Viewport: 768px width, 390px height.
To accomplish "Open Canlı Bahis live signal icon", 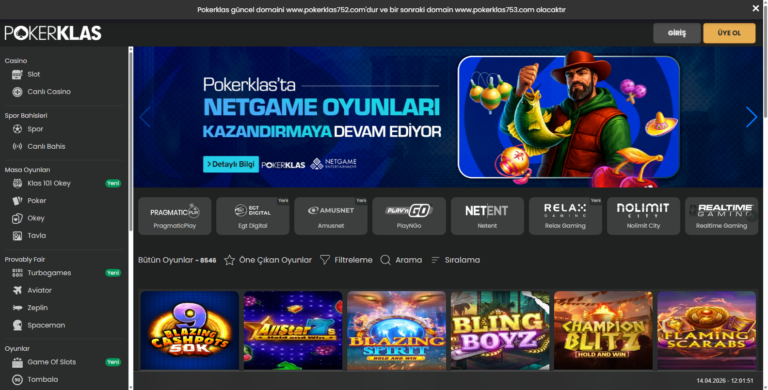I will (x=17, y=146).
